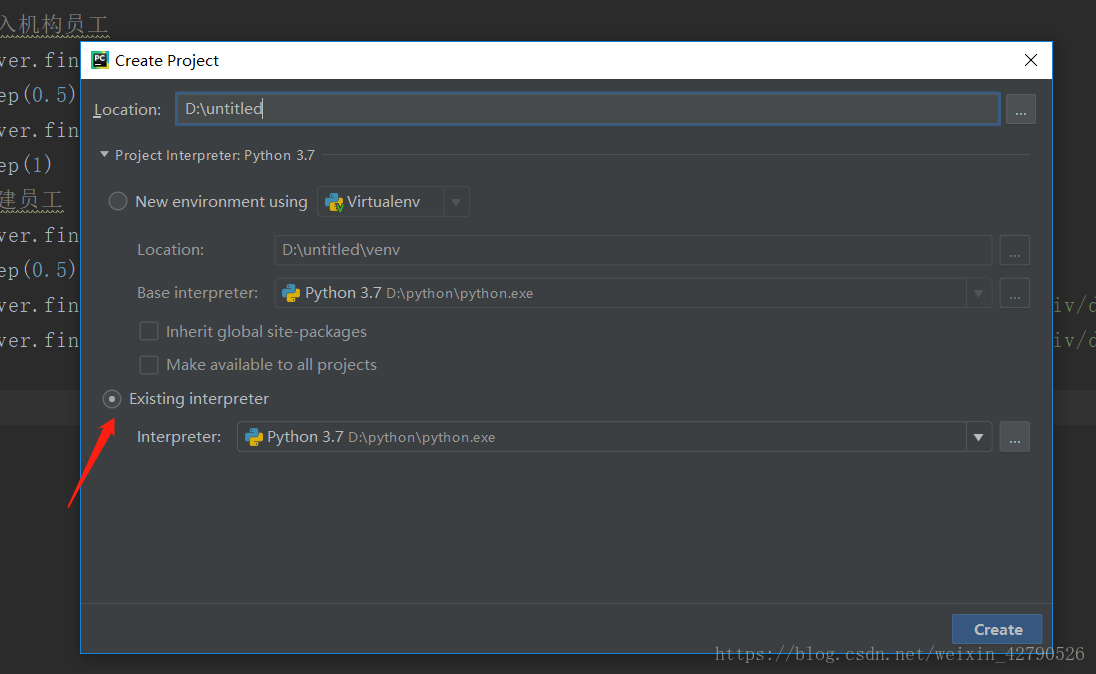
Task: Click the Virtualenv dropdown arrow
Action: click(x=456, y=202)
